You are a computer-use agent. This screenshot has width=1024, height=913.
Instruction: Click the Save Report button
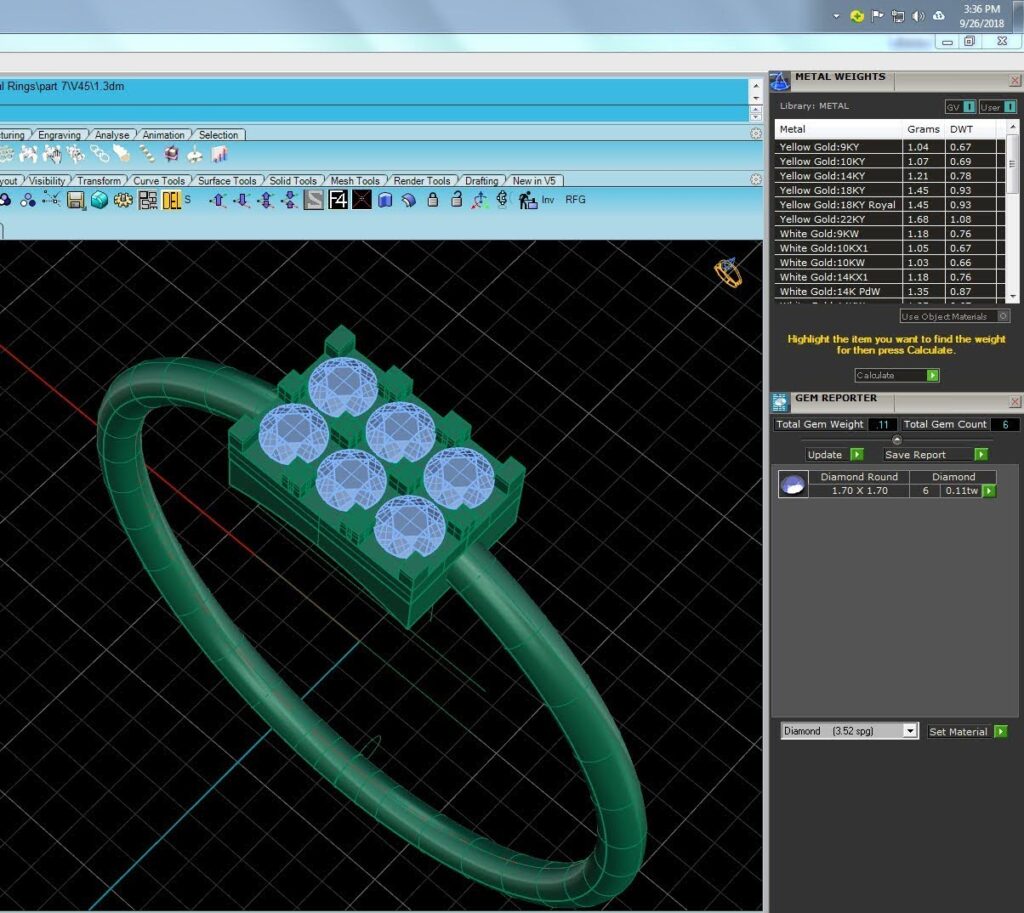click(935, 455)
